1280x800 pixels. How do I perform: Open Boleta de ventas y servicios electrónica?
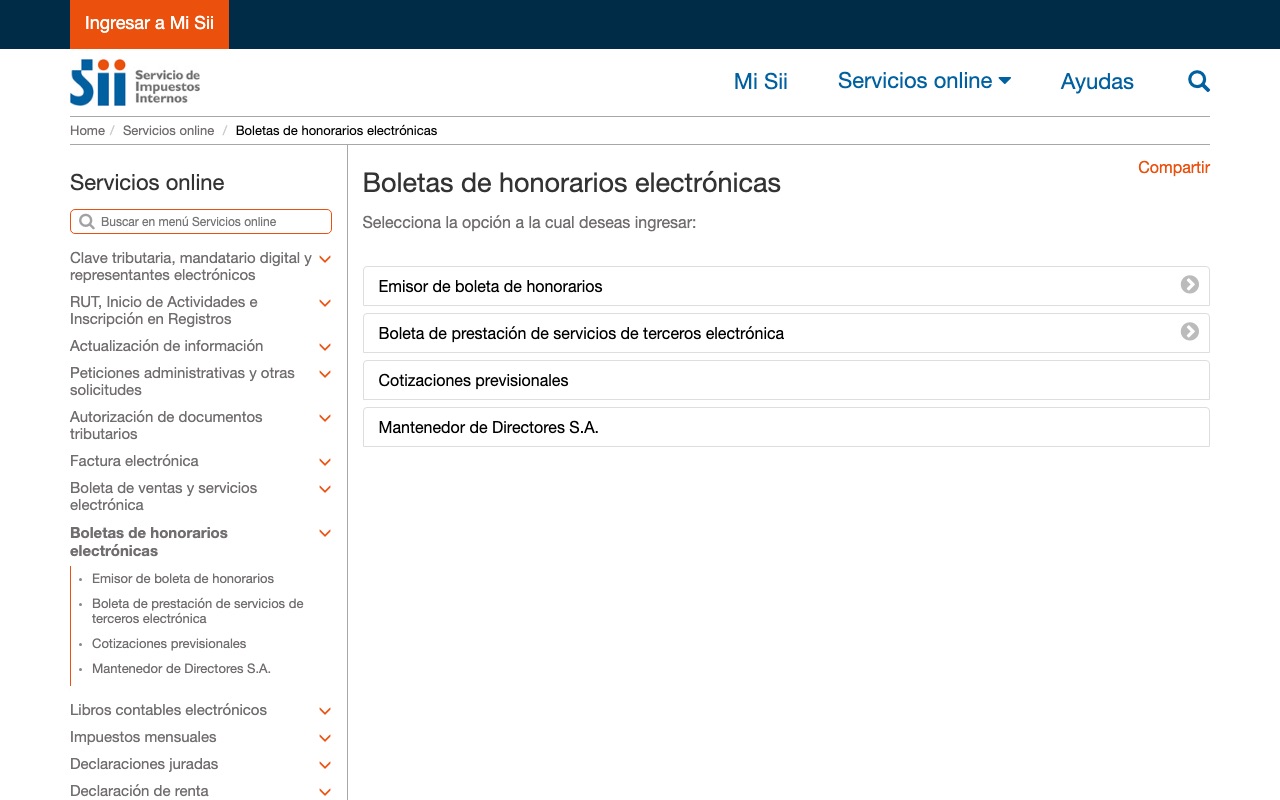pyautogui.click(x=163, y=496)
